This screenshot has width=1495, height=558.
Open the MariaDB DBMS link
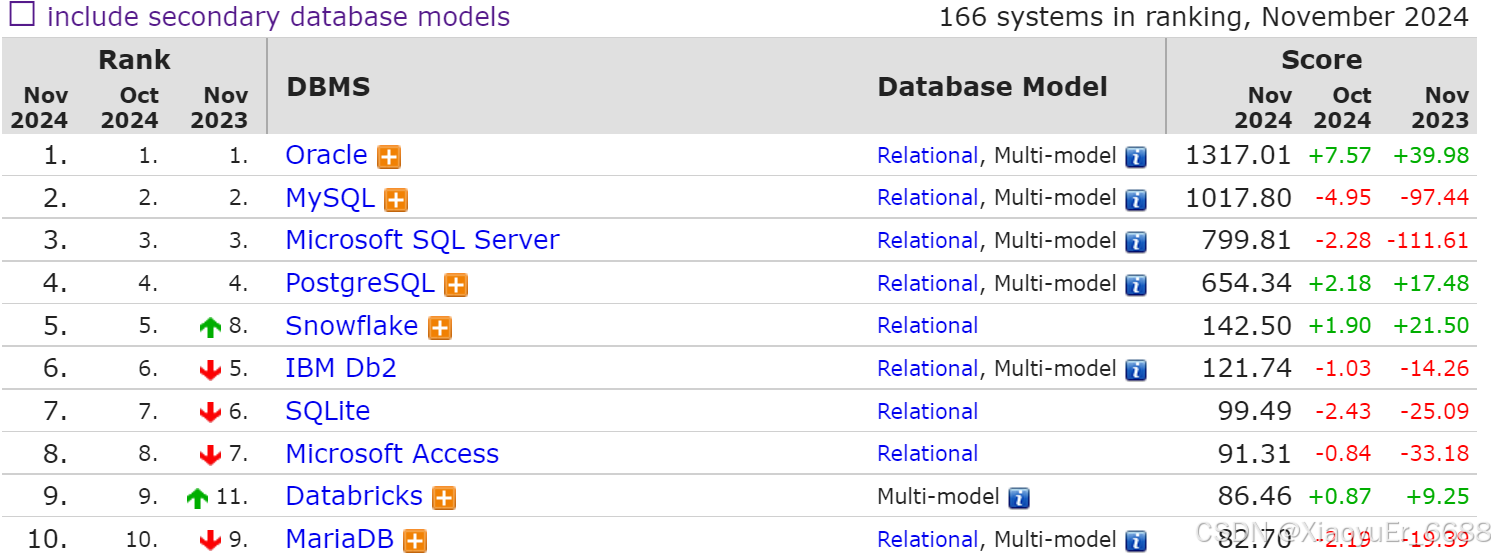(x=339, y=539)
